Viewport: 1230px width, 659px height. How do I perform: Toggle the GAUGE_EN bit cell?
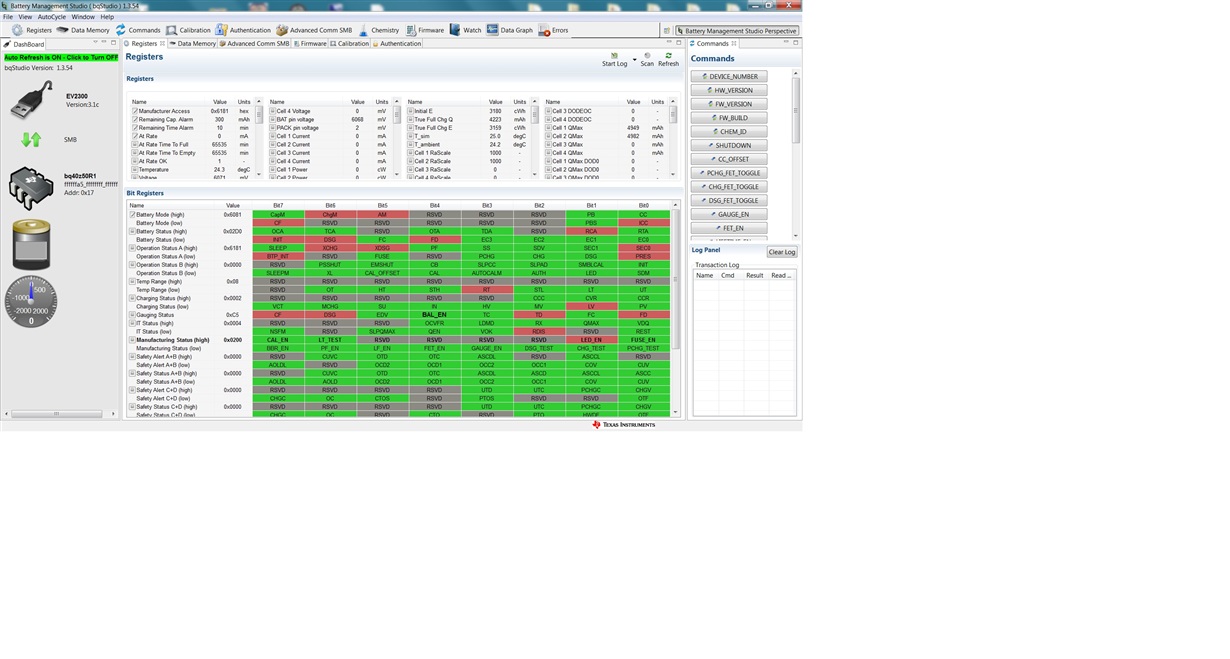(x=487, y=348)
